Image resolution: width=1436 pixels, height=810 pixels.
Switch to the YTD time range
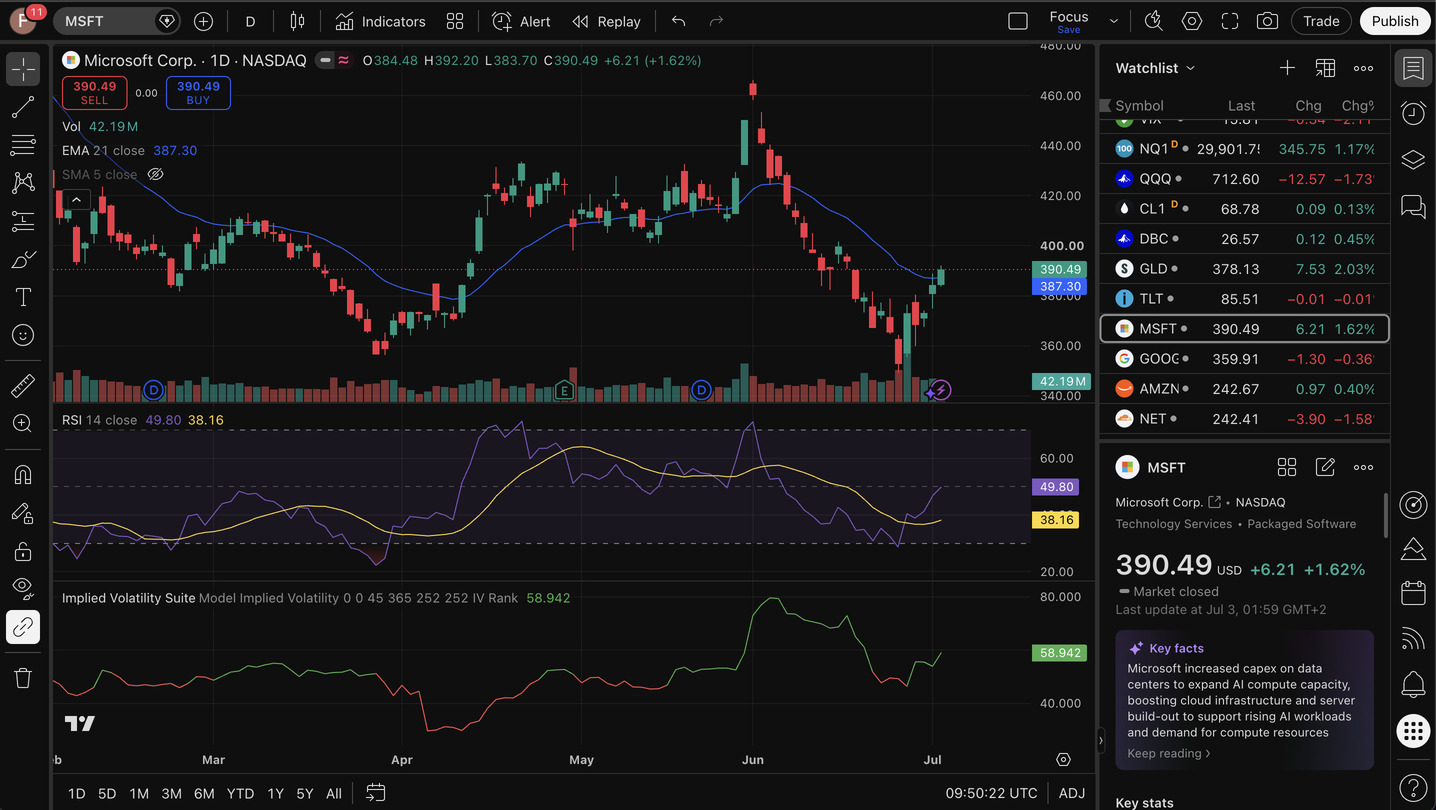(240, 793)
